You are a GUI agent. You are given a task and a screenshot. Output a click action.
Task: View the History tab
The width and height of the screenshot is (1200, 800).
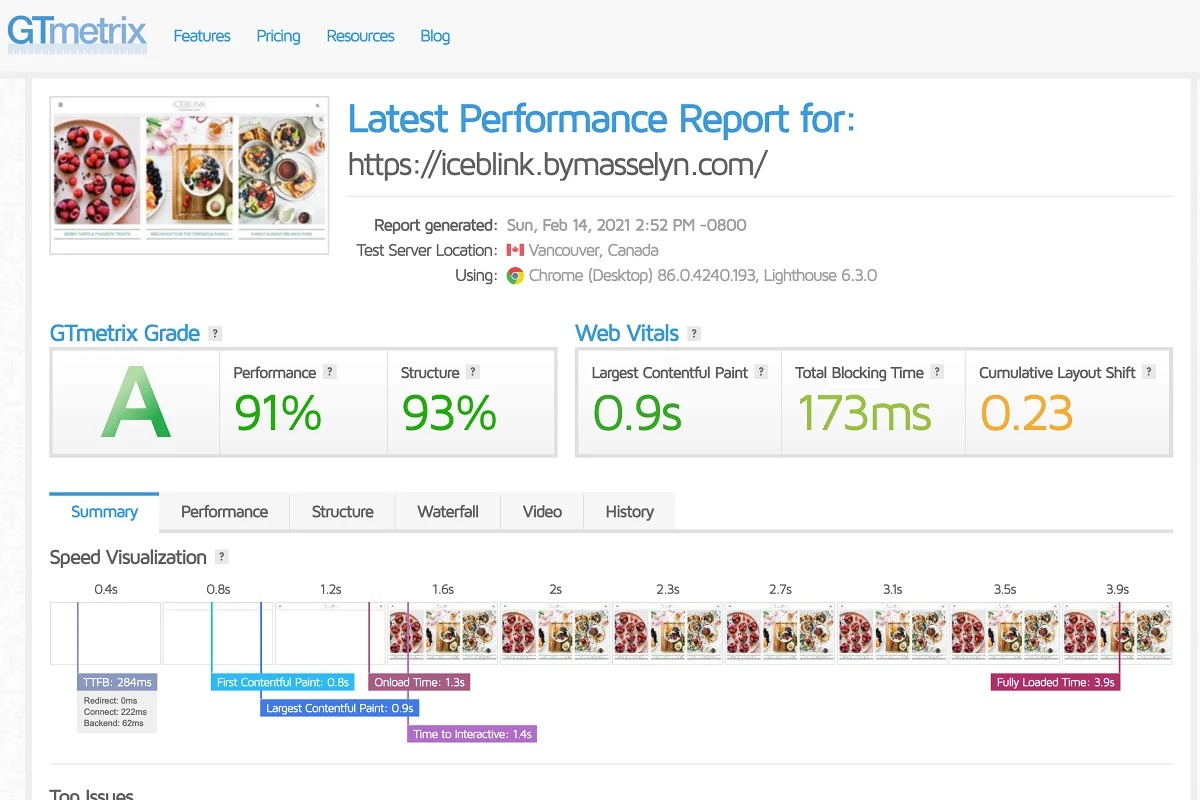629,511
